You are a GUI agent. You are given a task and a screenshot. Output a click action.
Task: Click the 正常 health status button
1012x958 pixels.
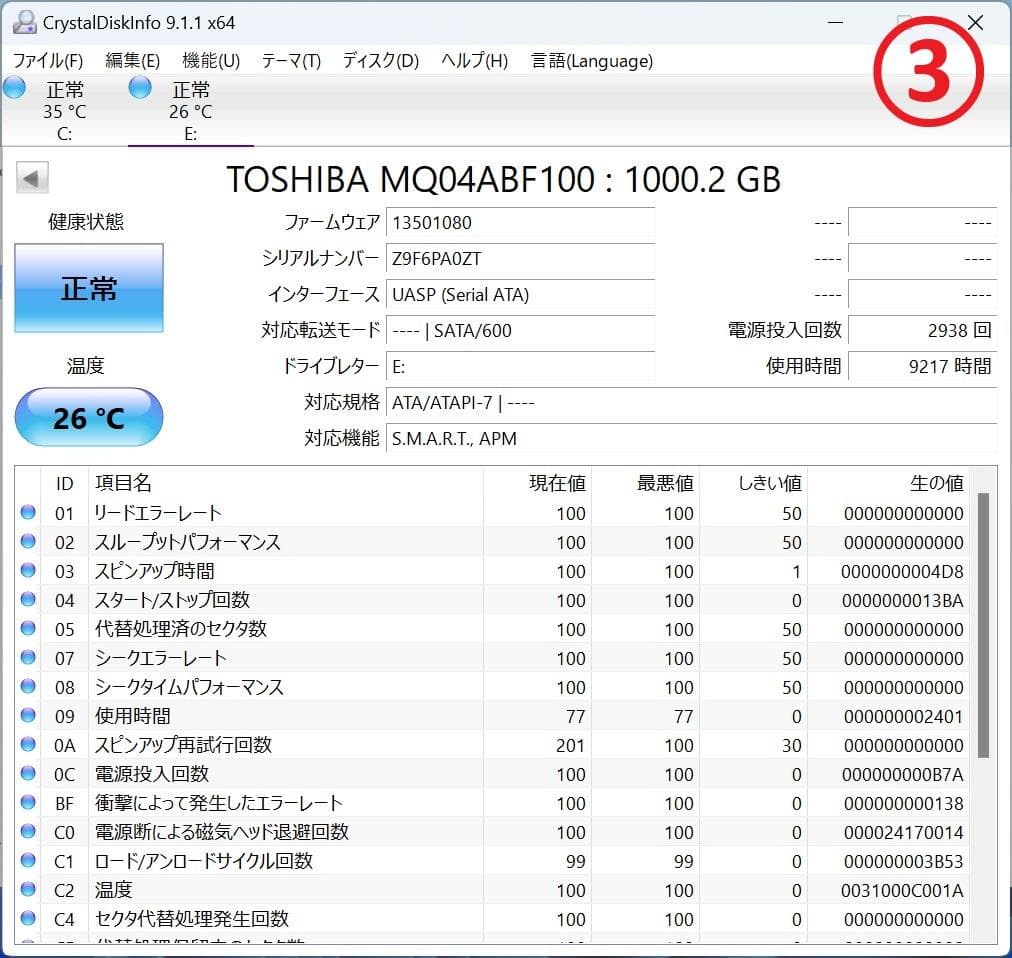click(x=88, y=289)
